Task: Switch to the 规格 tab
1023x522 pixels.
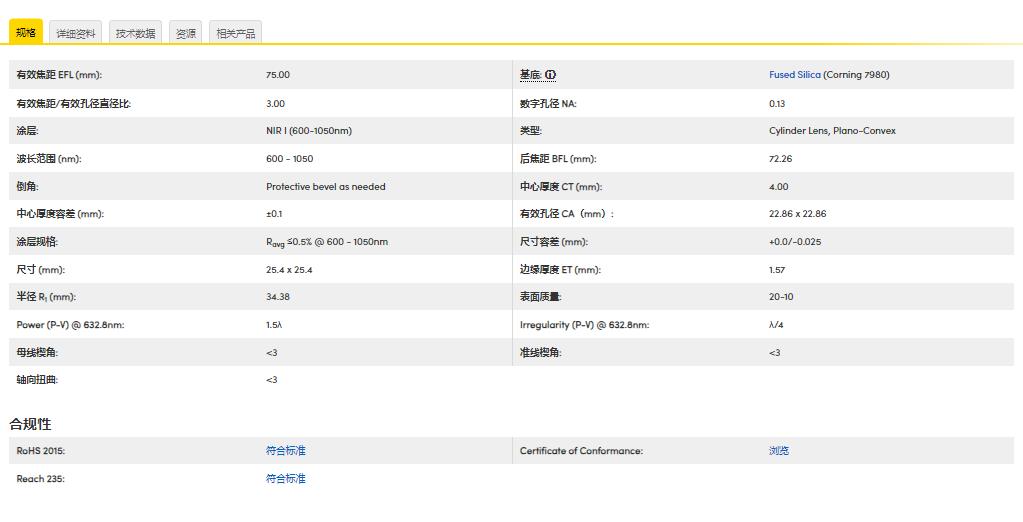Action: [26, 32]
